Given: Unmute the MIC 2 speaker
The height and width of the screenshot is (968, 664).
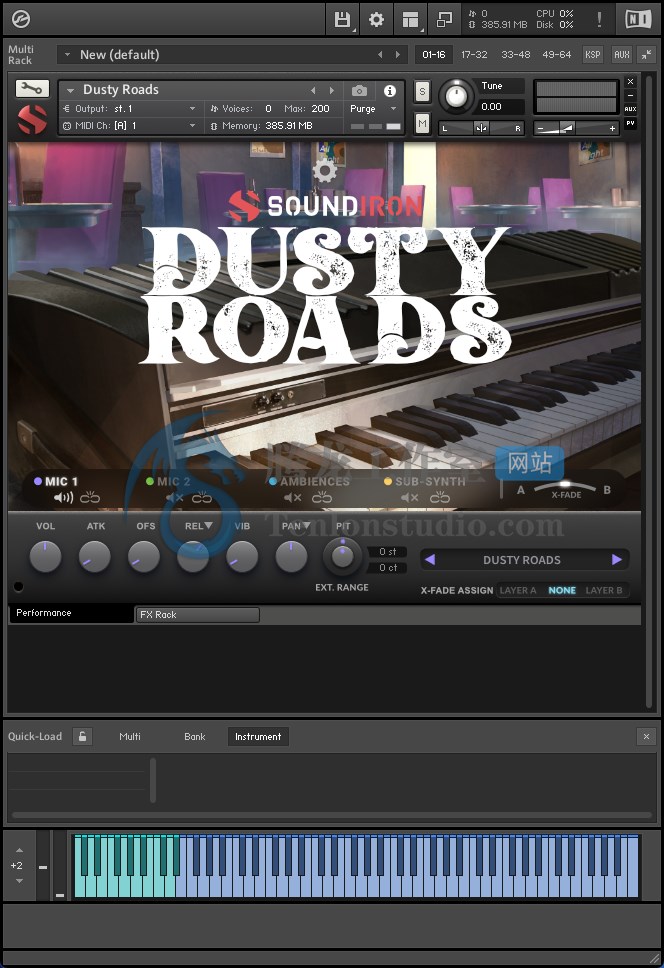Looking at the screenshot, I should pos(175,498).
